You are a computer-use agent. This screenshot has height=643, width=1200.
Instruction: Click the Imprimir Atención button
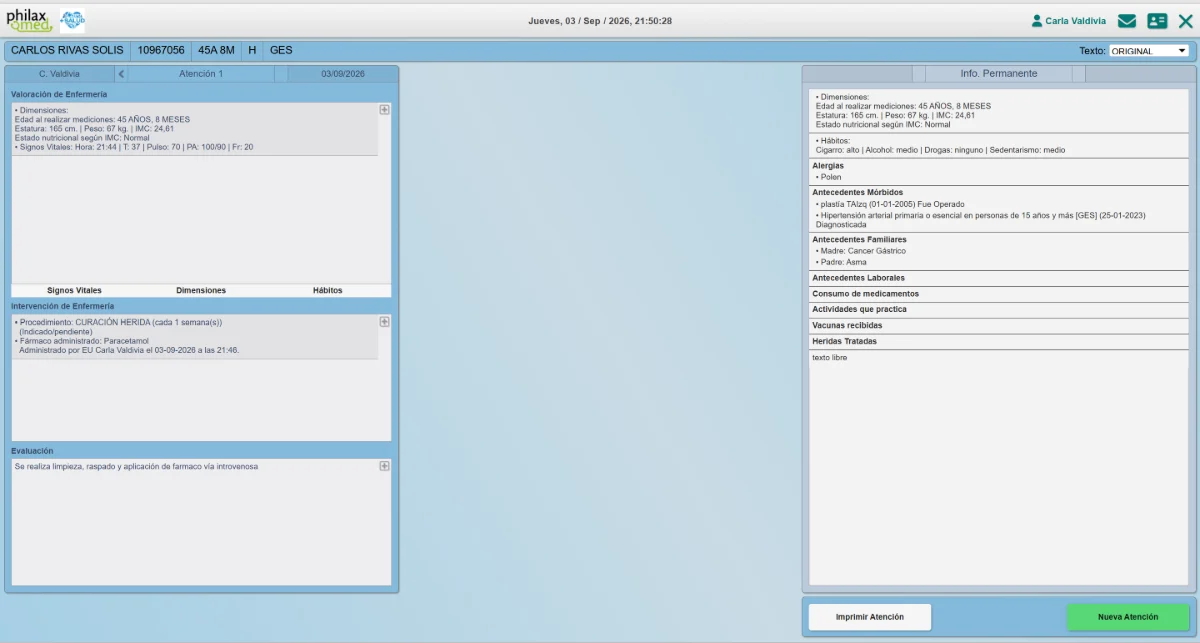870,617
